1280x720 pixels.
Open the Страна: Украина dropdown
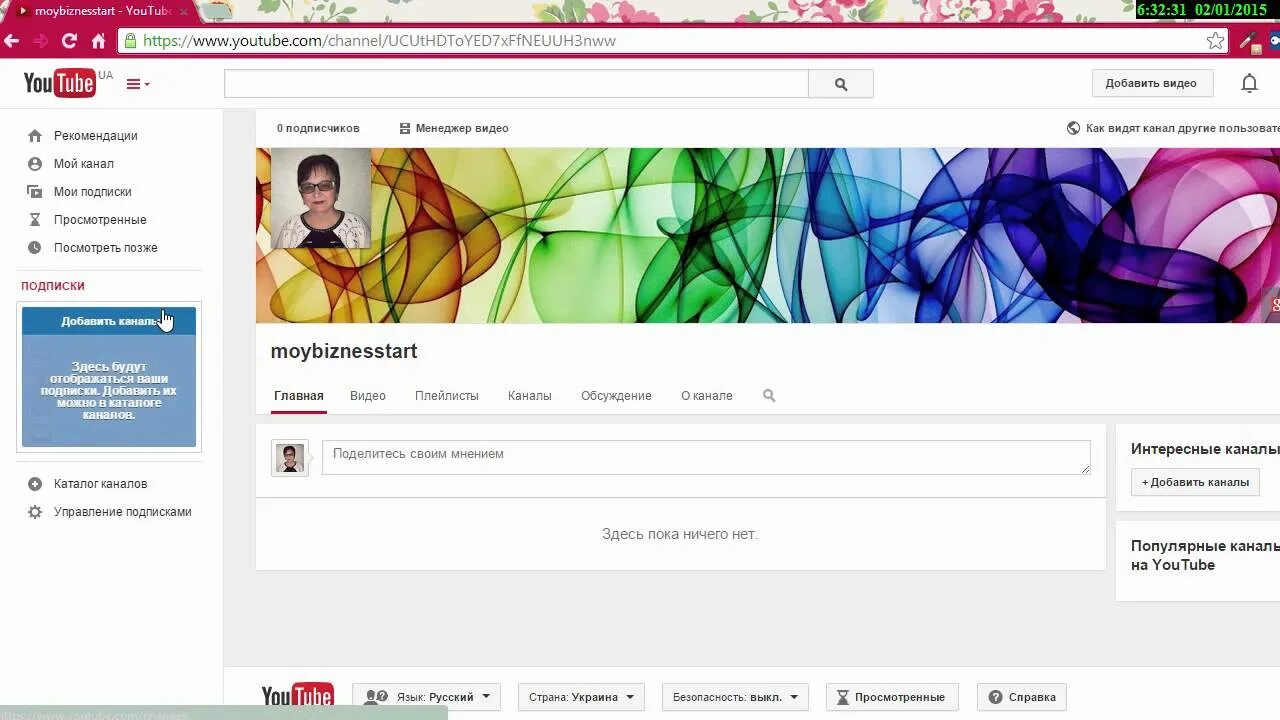(581, 697)
